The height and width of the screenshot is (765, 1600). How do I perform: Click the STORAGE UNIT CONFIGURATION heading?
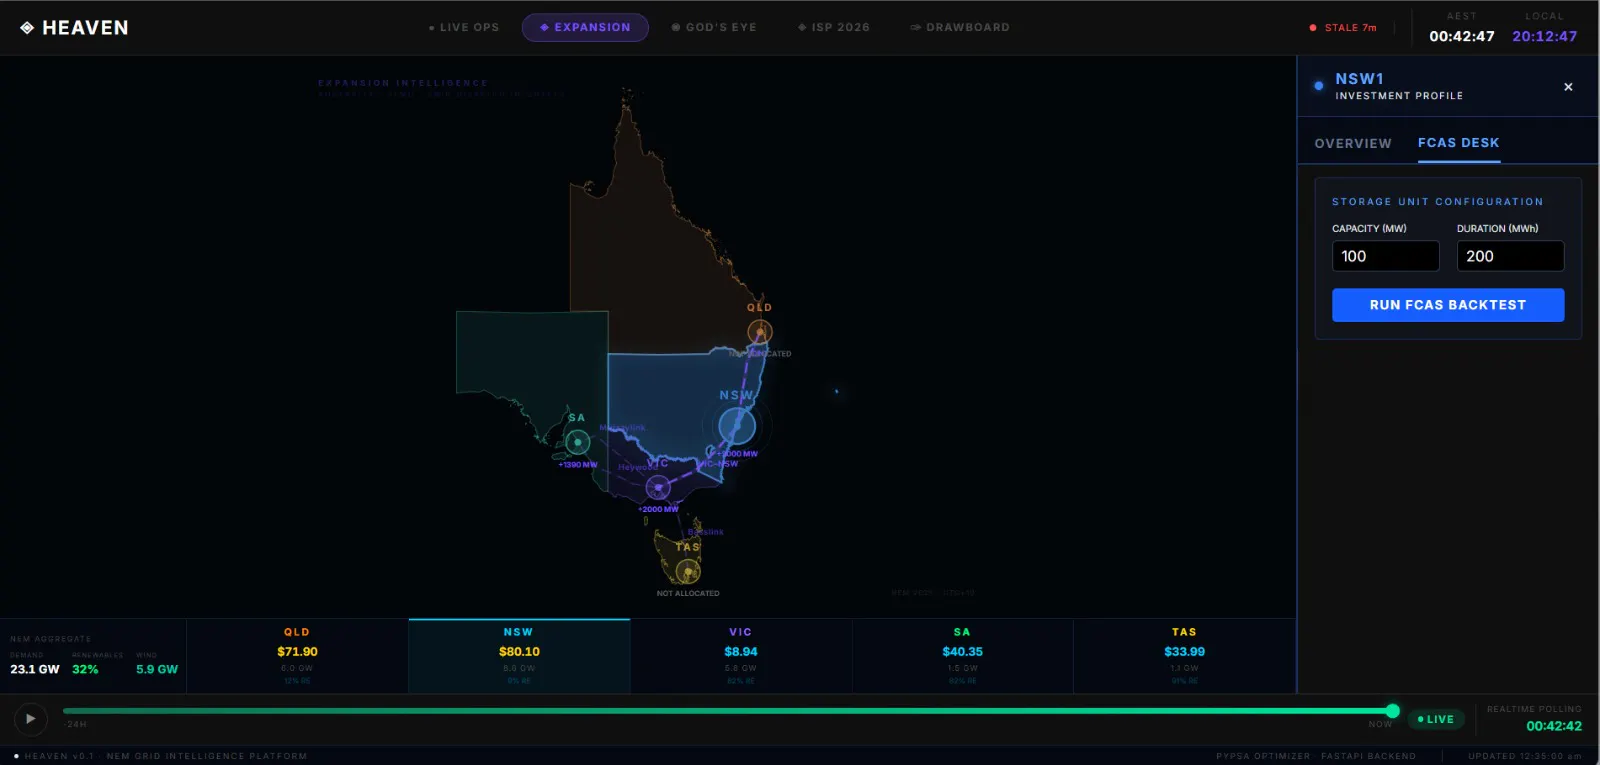point(1437,202)
